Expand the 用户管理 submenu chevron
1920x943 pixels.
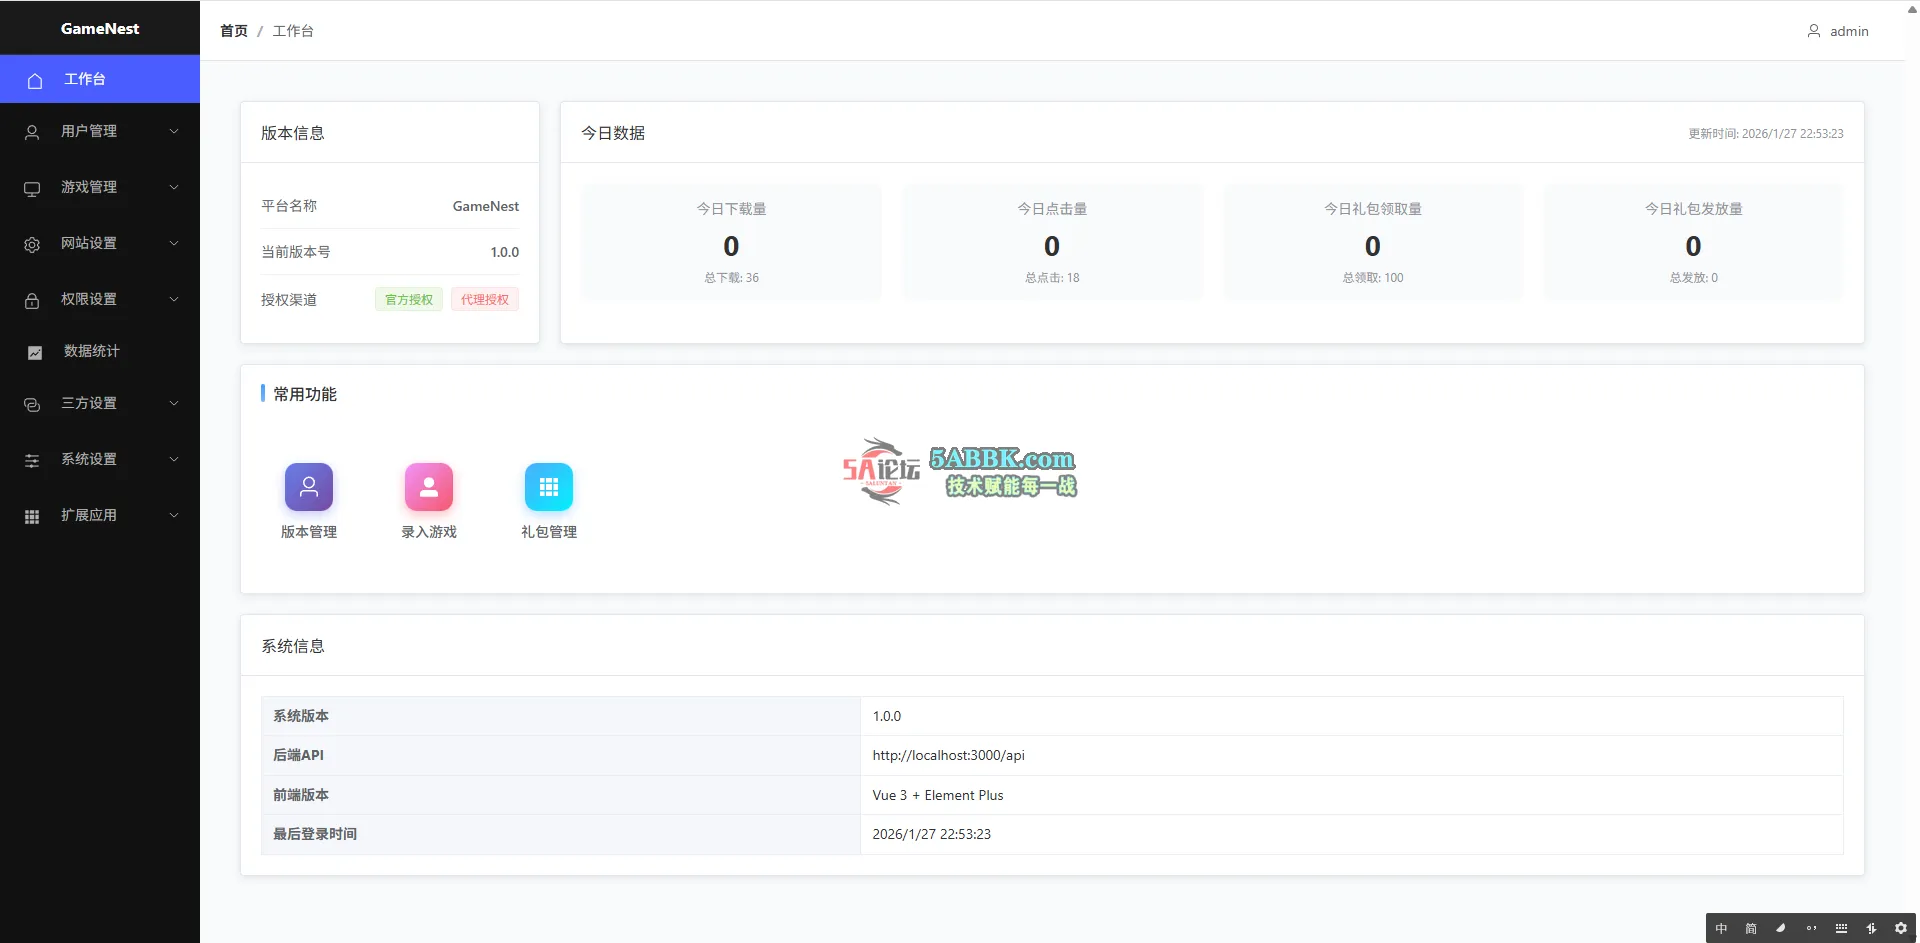click(174, 131)
